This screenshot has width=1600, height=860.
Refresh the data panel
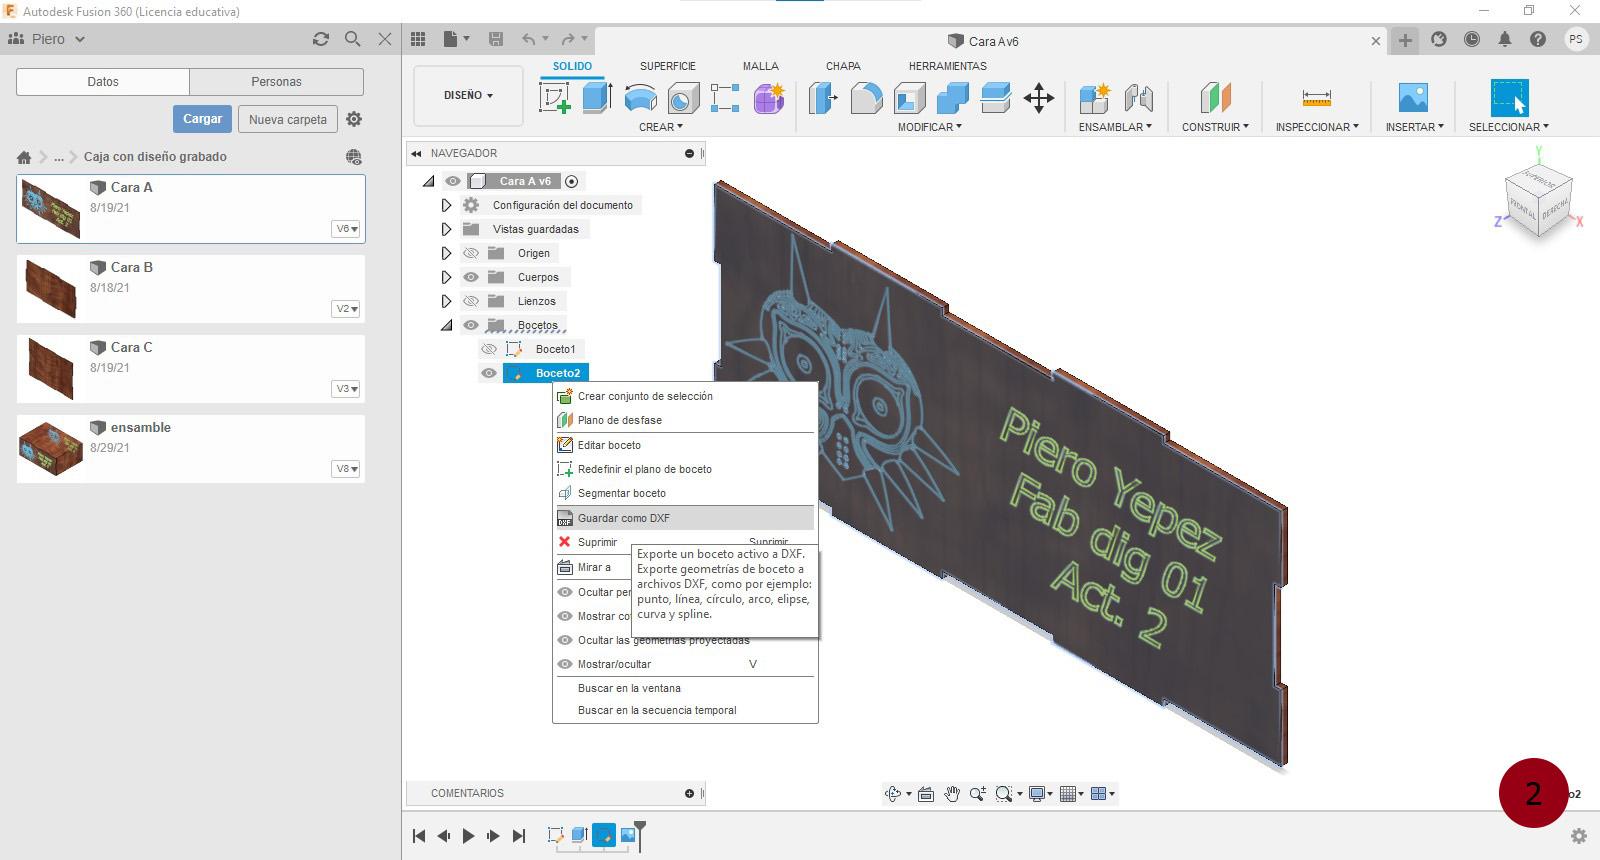coord(321,39)
